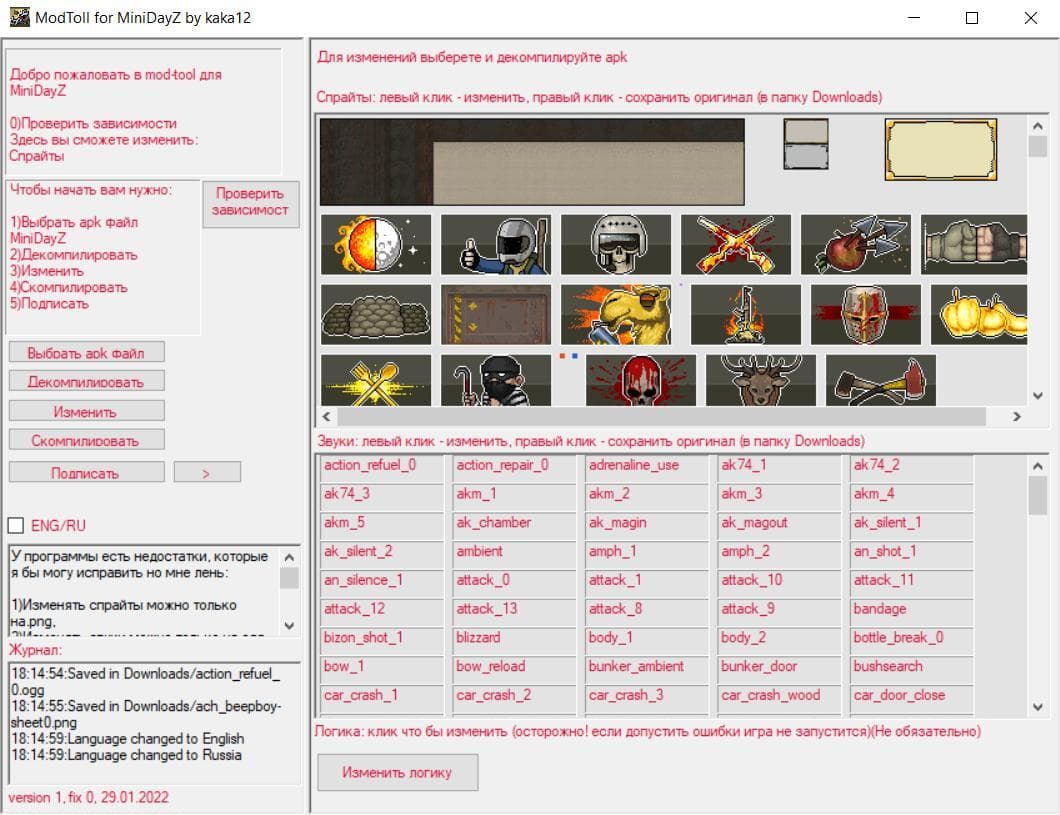Click the Скомпилировать button
The image size is (1060, 815).
pos(87,440)
